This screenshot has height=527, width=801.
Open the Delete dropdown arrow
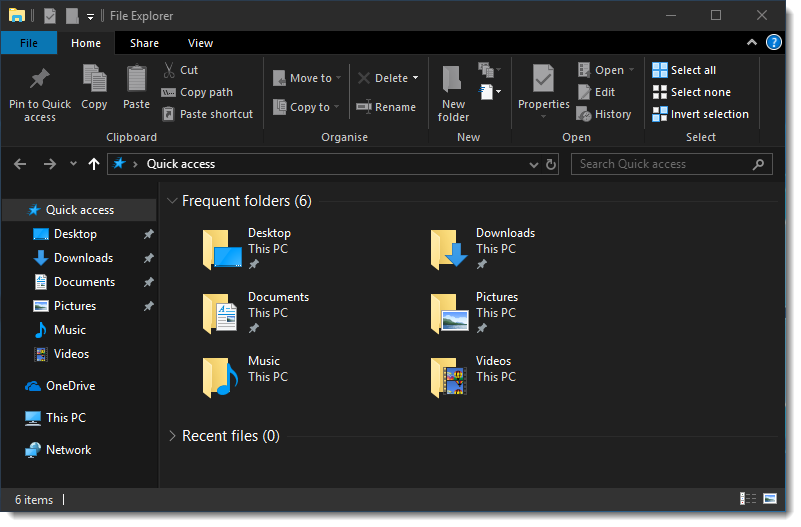[x=415, y=78]
